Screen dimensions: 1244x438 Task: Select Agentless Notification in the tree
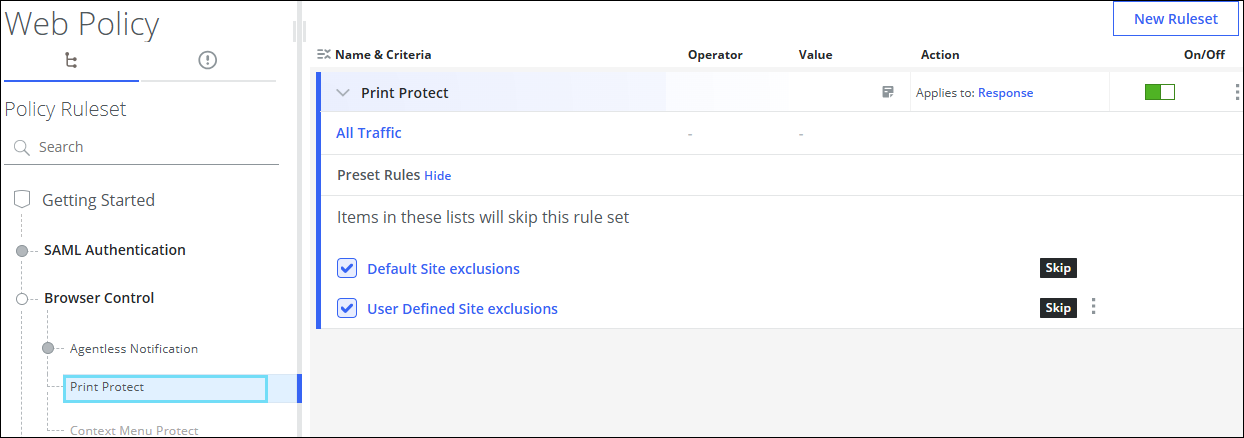pyautogui.click(x=133, y=349)
